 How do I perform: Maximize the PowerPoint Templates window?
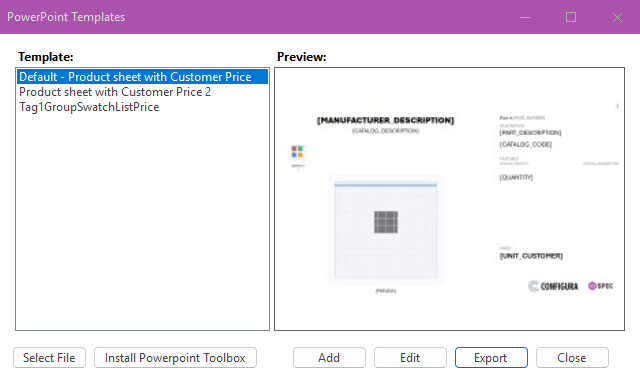coord(571,17)
